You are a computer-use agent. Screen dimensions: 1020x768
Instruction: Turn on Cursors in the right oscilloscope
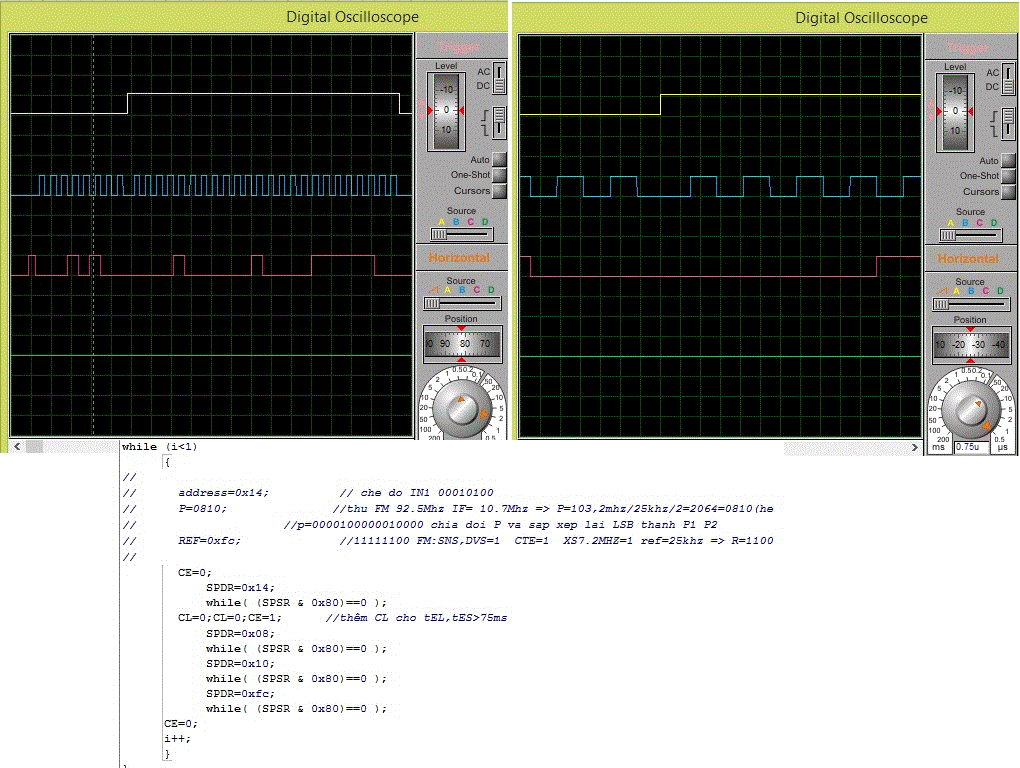point(1008,192)
